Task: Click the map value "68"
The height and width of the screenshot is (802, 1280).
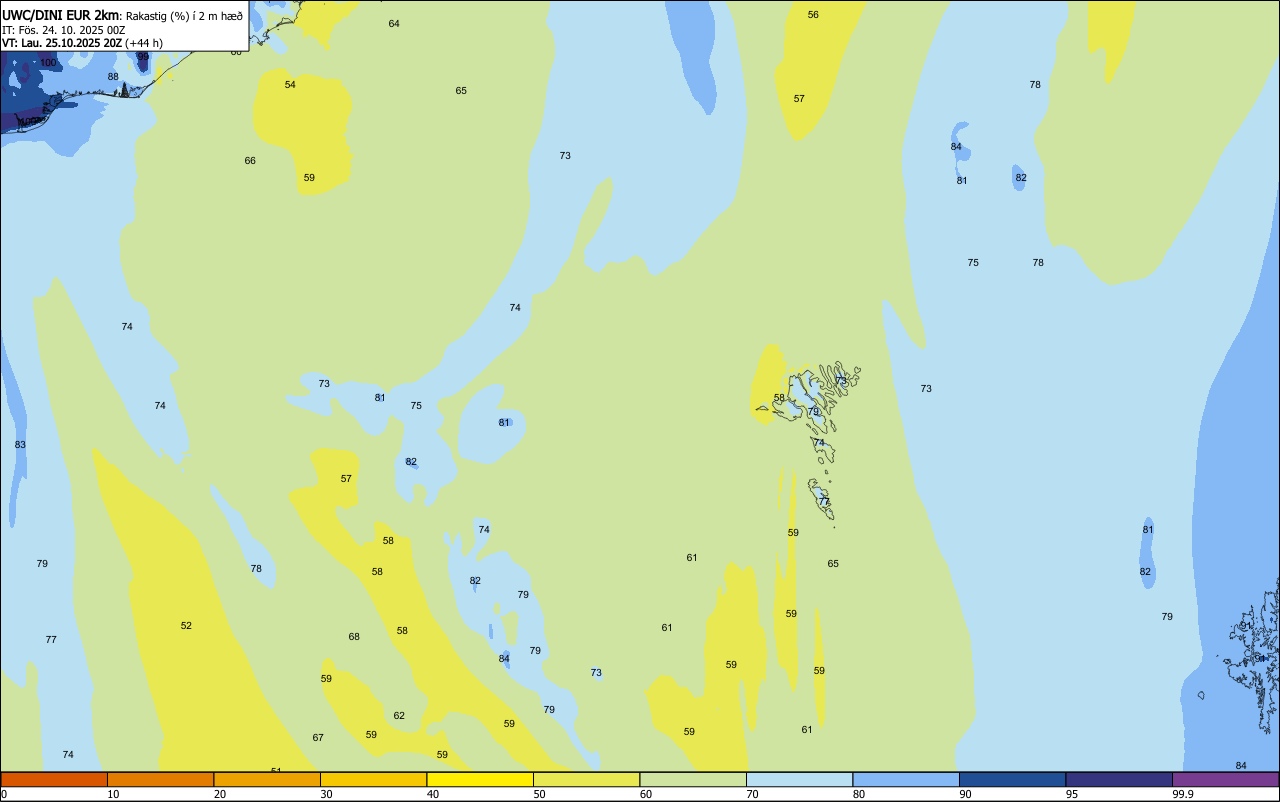Action: (354, 636)
